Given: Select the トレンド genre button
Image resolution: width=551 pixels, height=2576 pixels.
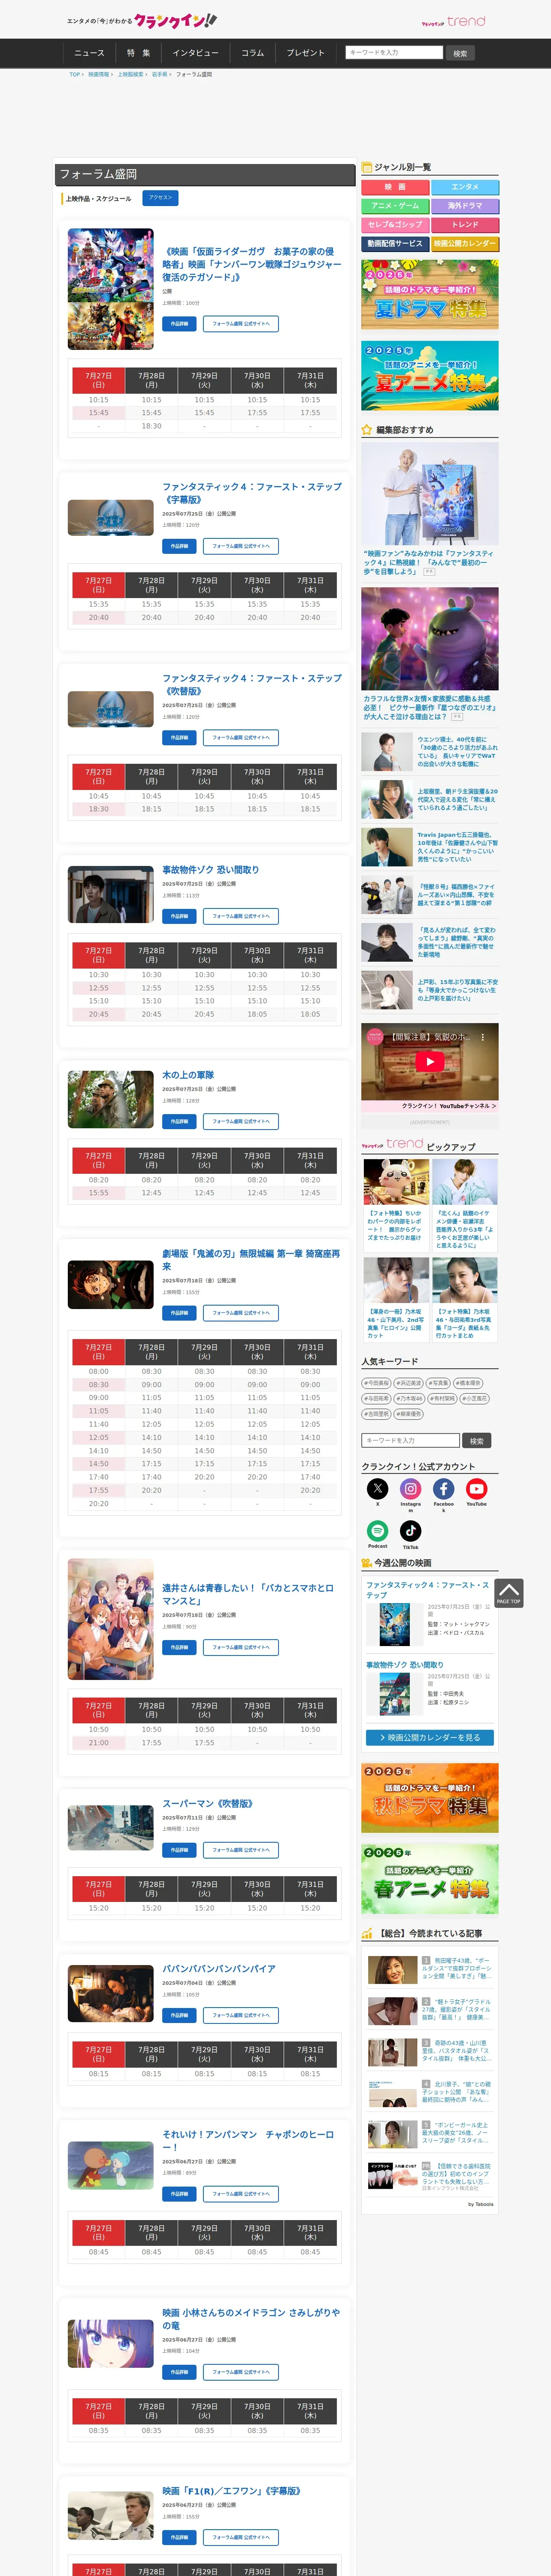Looking at the screenshot, I should coord(465,225).
